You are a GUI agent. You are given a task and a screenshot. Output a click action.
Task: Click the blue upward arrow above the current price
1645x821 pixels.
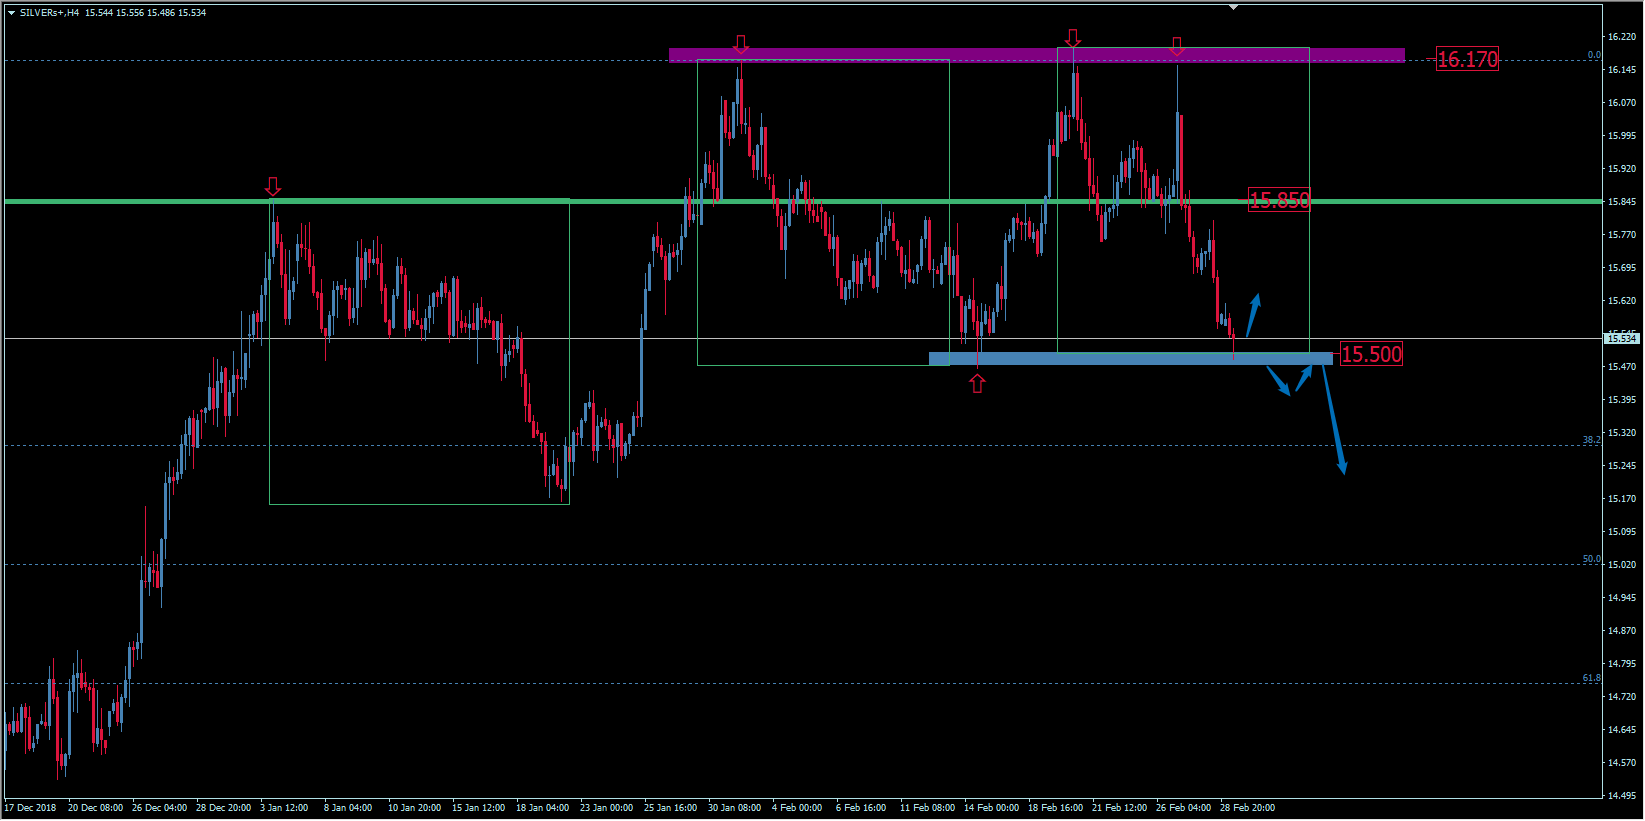coord(1253,314)
